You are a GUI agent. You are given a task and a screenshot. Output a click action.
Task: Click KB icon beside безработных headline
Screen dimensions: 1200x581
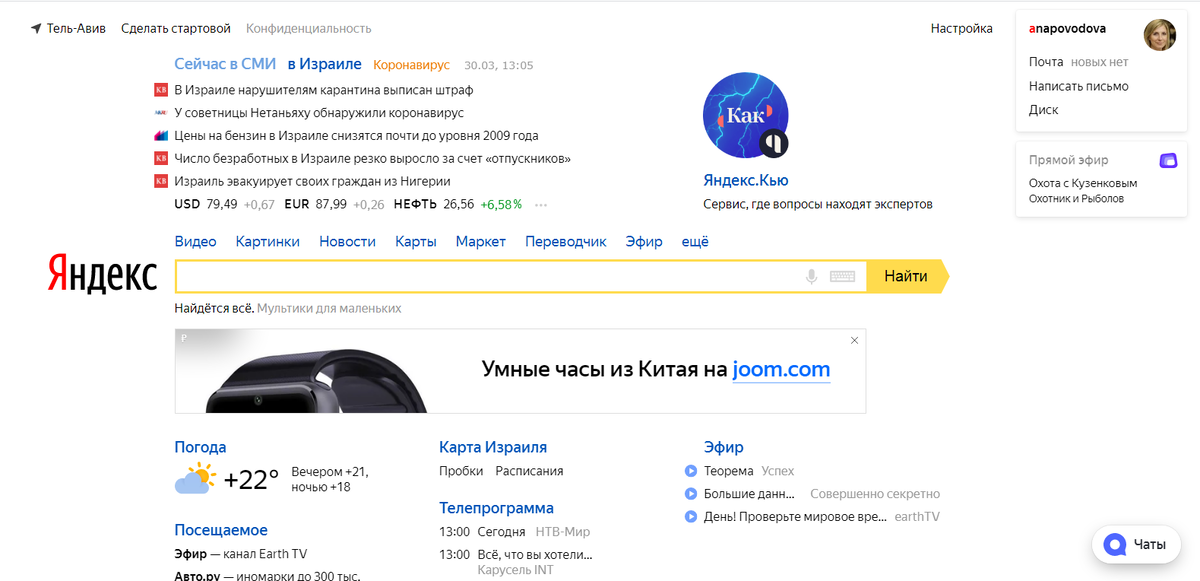click(x=160, y=158)
